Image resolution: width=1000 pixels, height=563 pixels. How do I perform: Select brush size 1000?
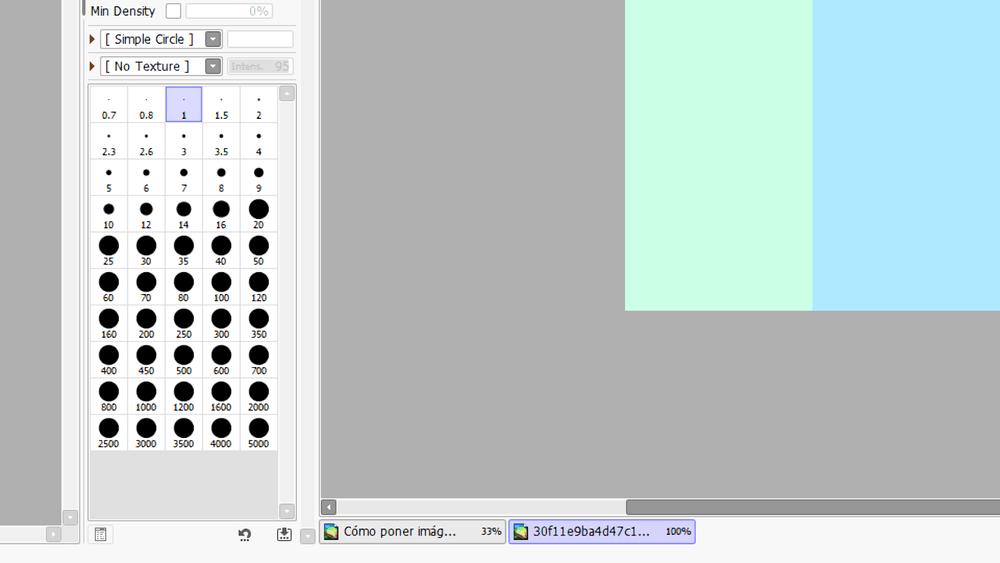click(146, 396)
